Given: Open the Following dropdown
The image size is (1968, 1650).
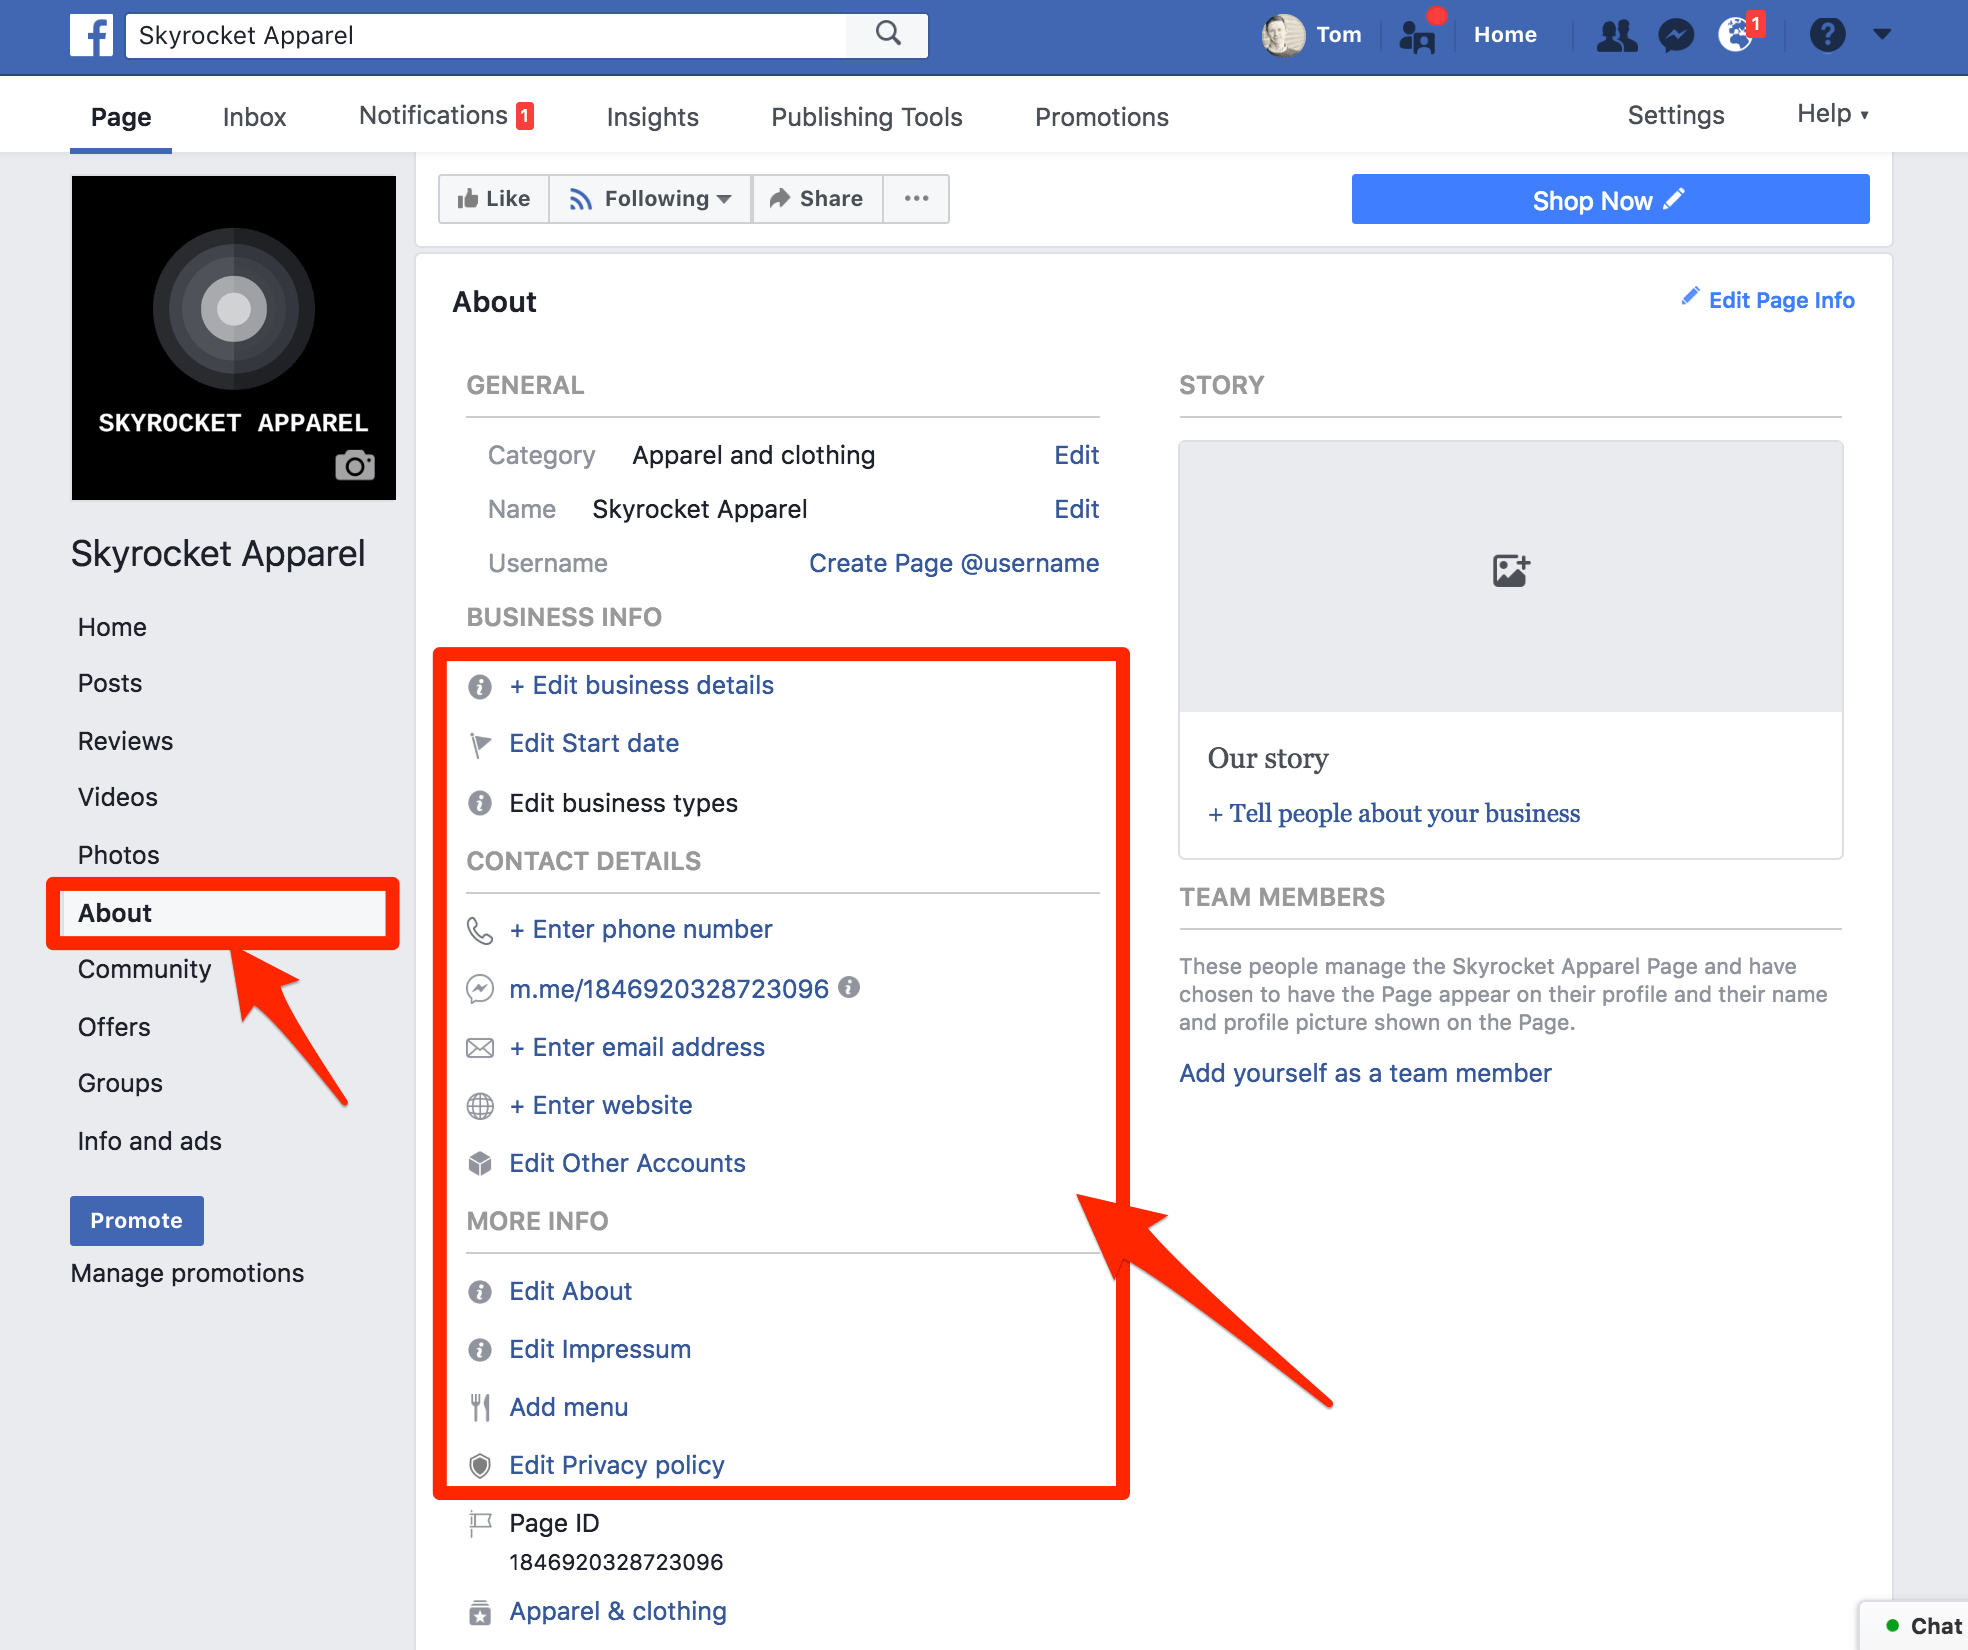Looking at the screenshot, I should [x=651, y=198].
